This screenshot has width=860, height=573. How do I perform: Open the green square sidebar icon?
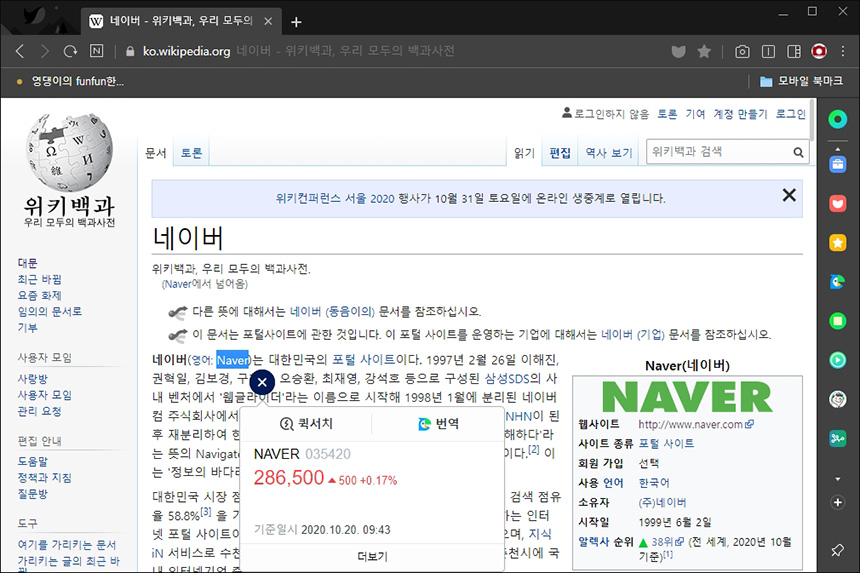(x=838, y=321)
